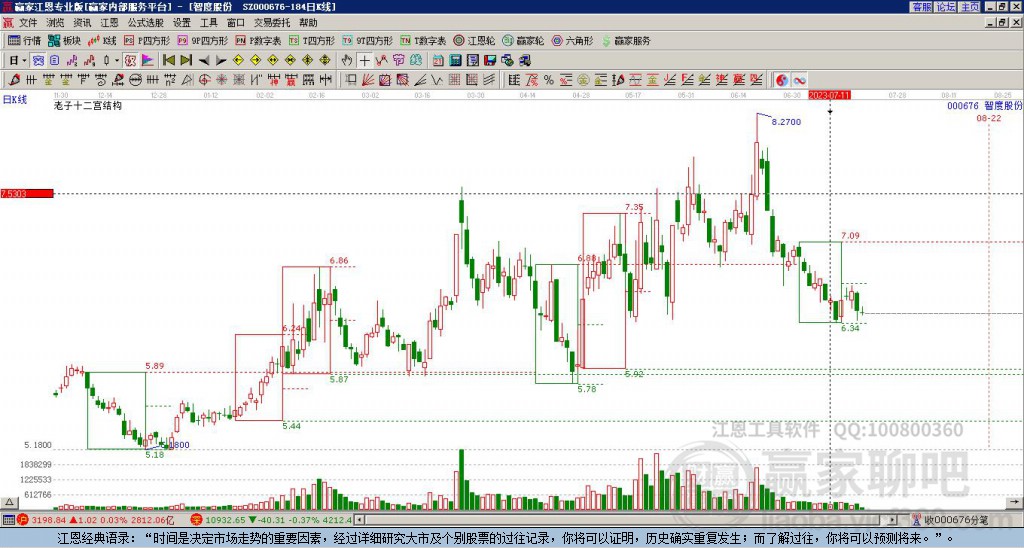Open the 9P四方形 tool

[202, 40]
